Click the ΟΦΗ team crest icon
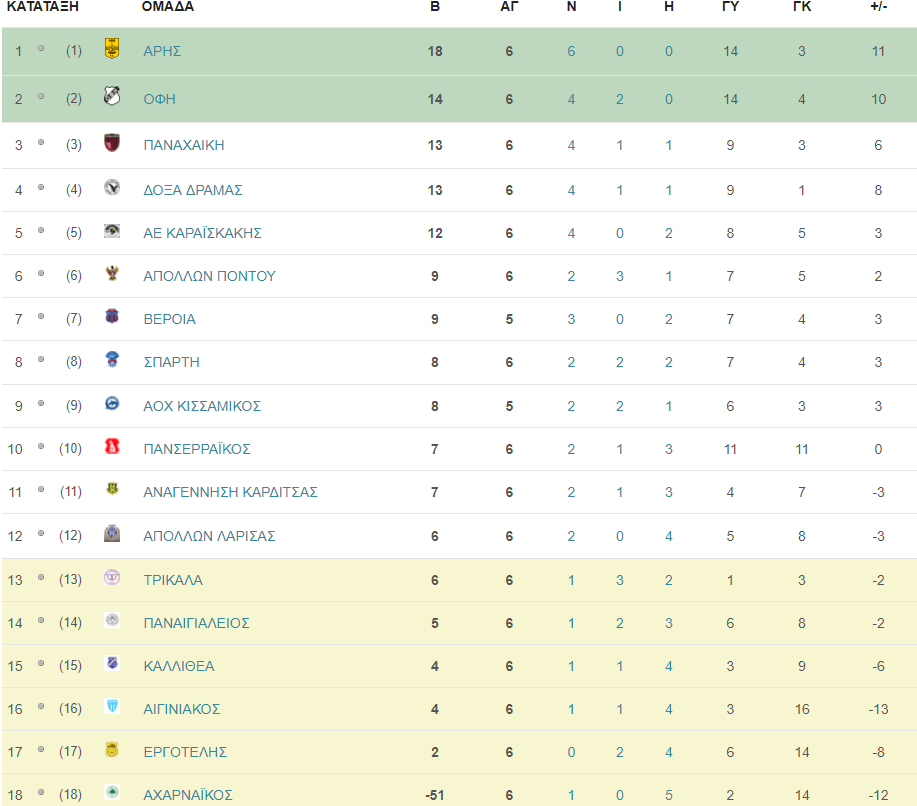 (112, 95)
